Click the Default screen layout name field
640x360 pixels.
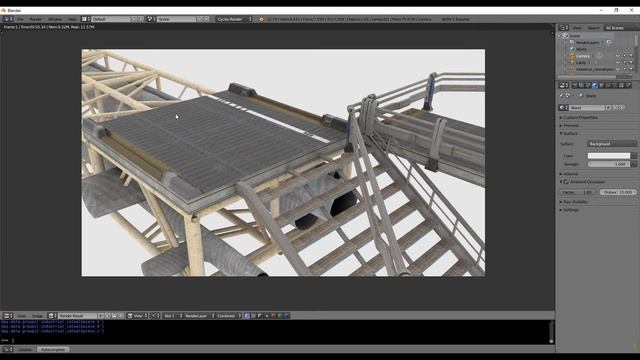click(110, 19)
